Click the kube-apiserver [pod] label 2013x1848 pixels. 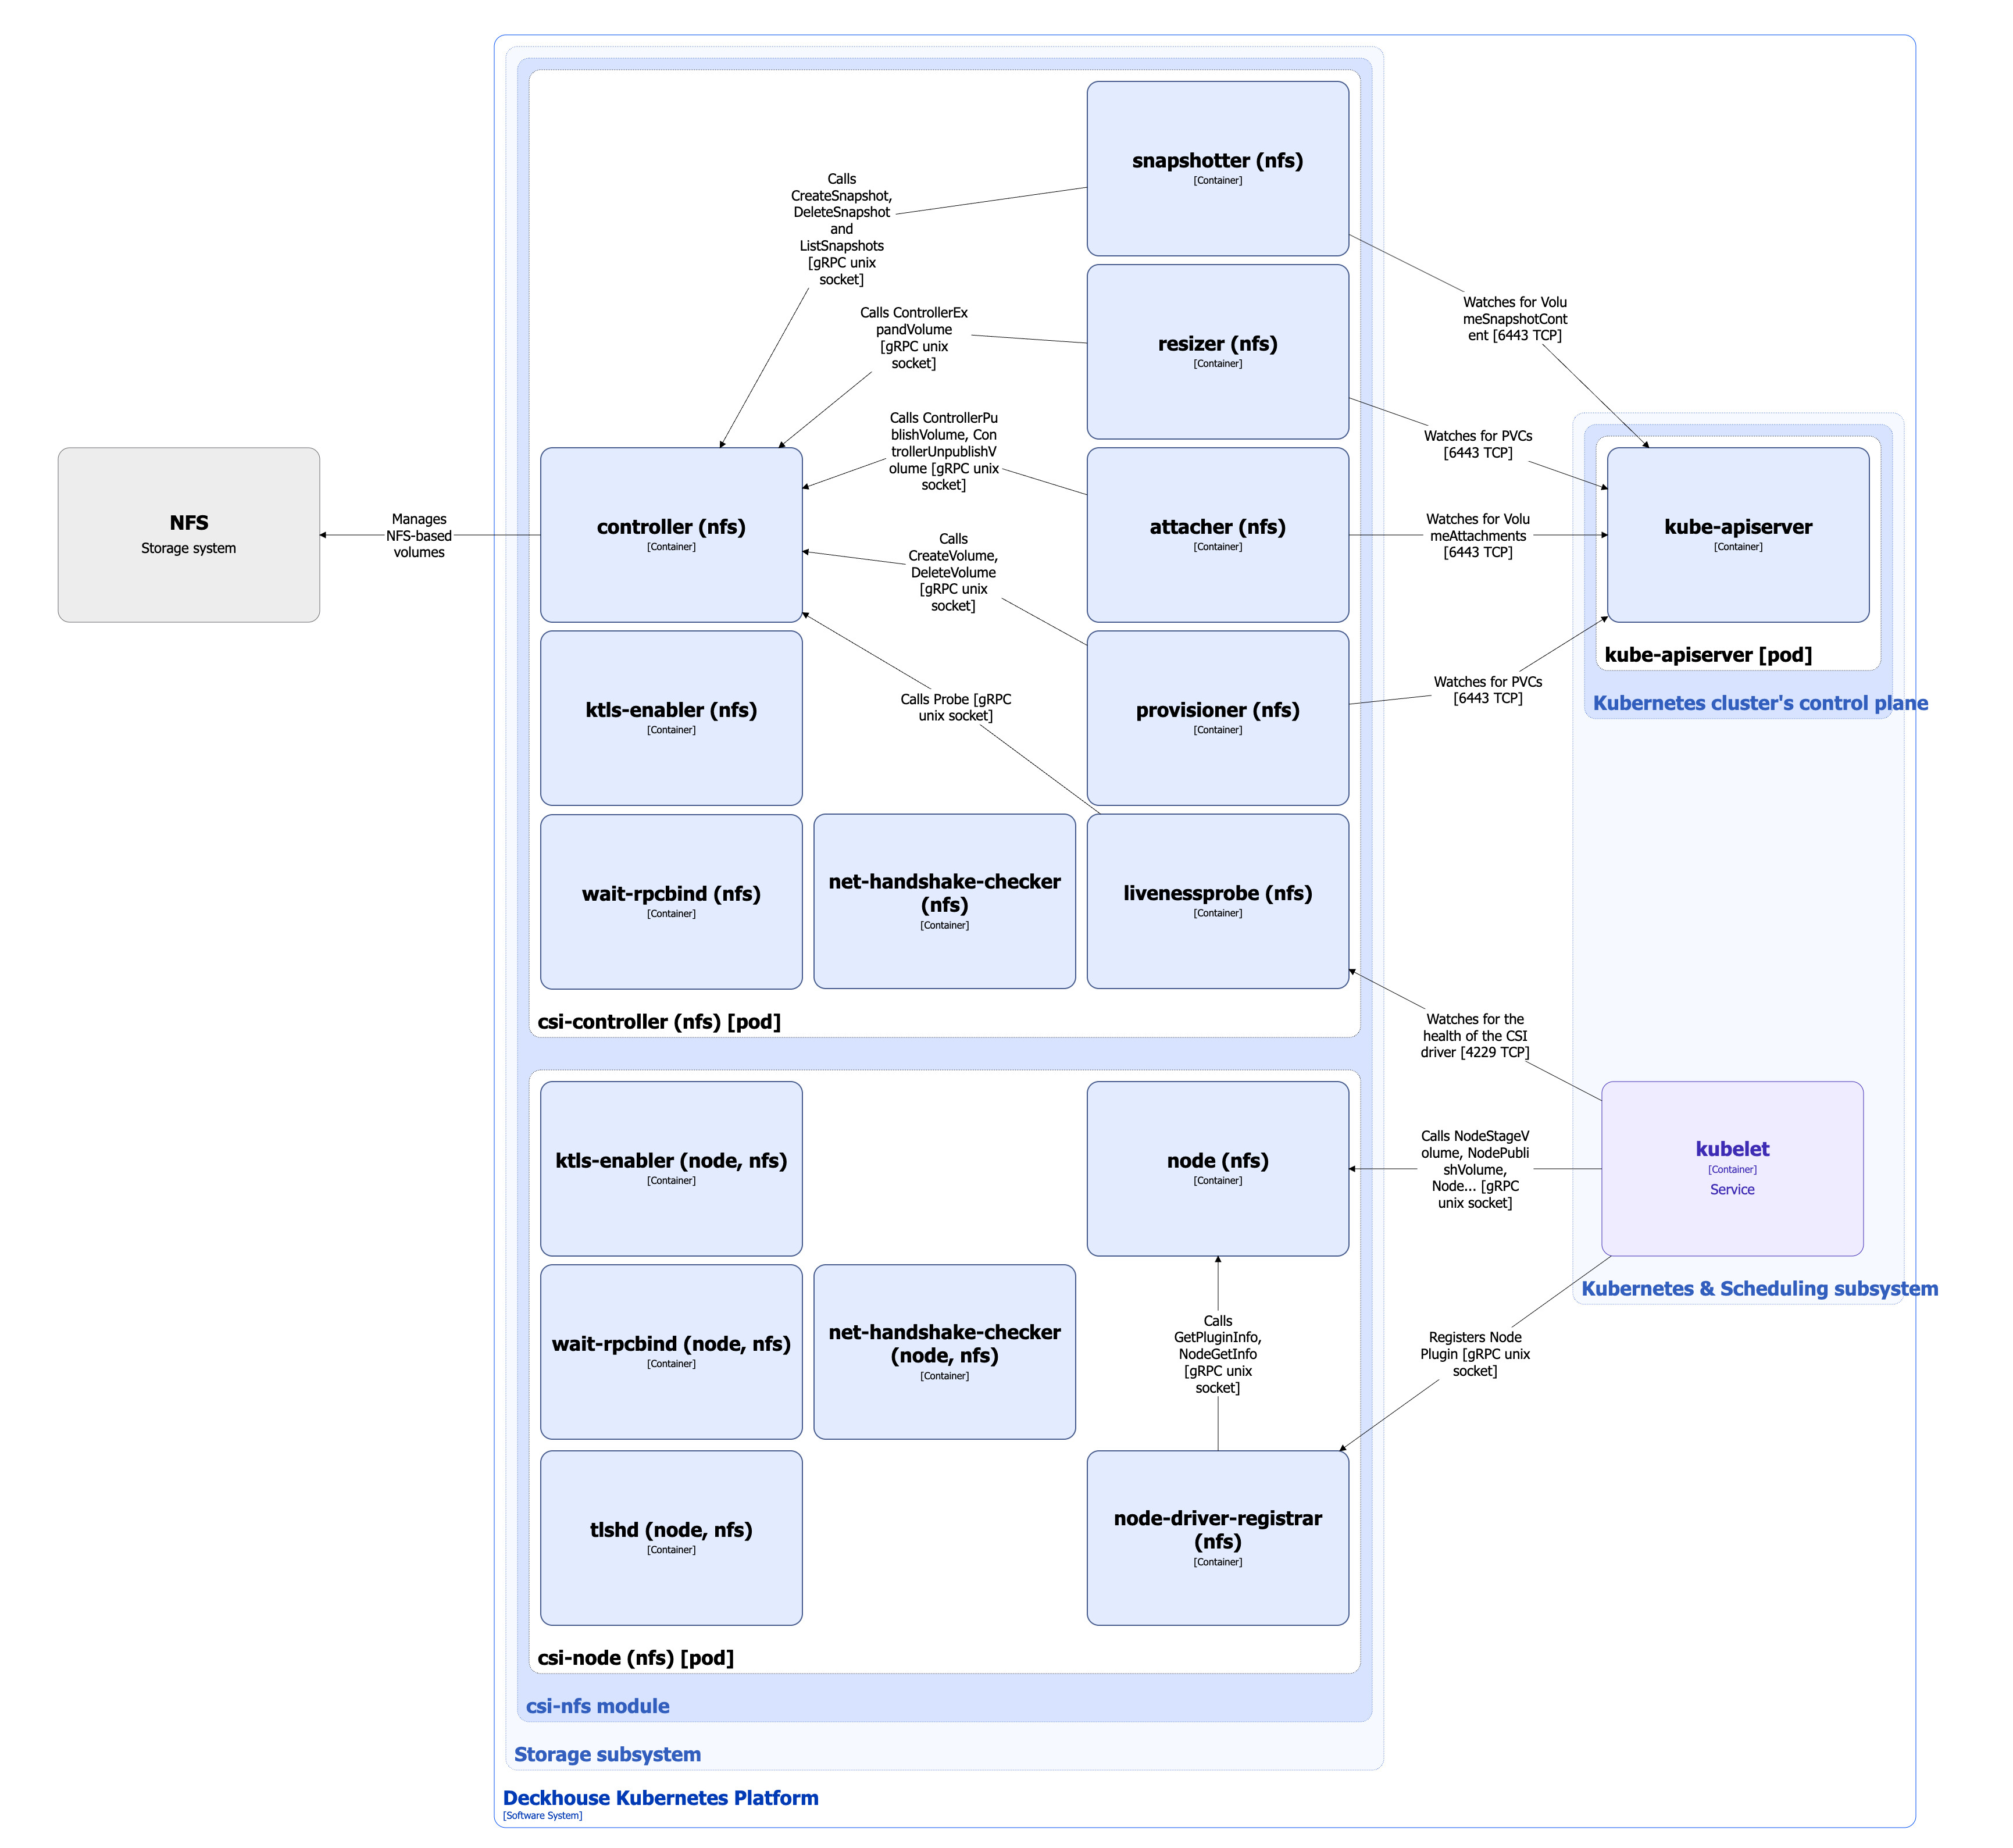(x=1708, y=655)
